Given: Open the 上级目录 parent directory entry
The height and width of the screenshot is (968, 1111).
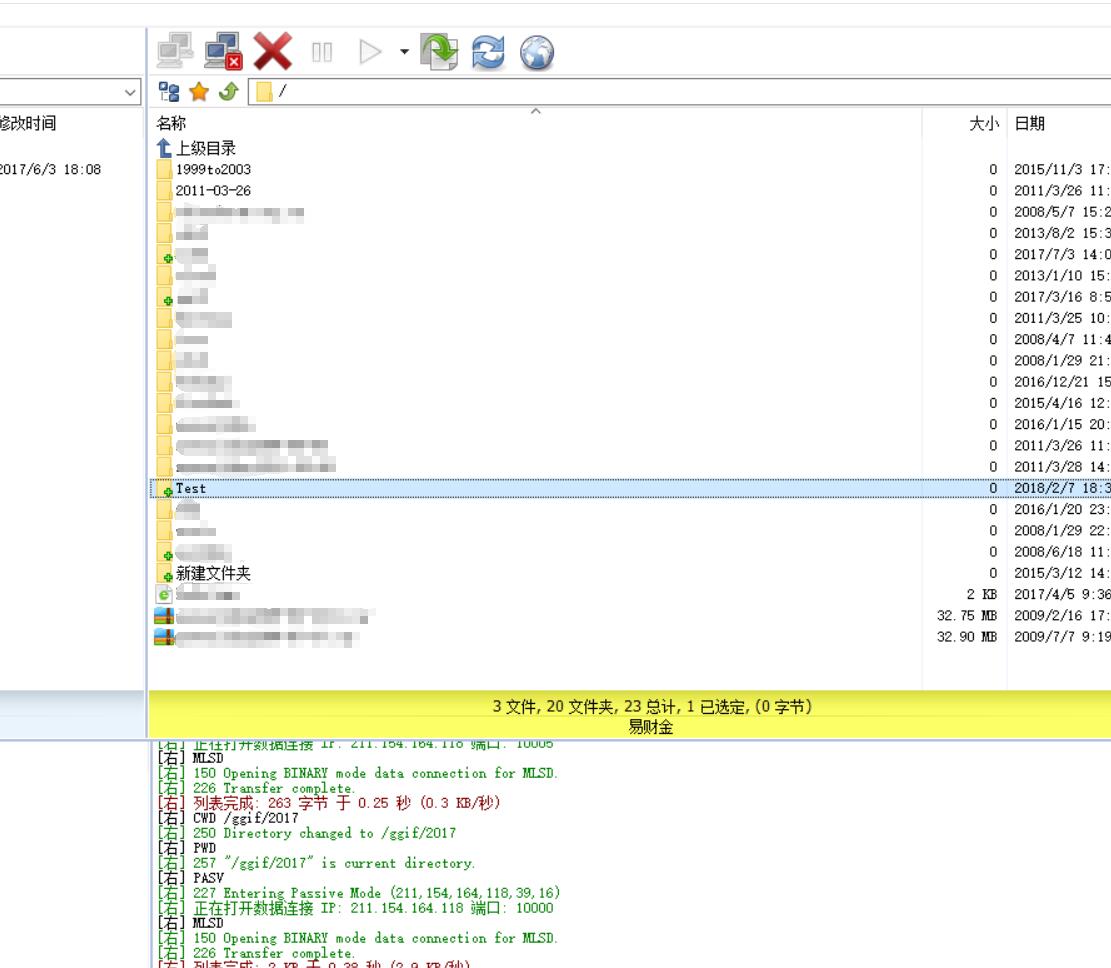Looking at the screenshot, I should tap(205, 148).
